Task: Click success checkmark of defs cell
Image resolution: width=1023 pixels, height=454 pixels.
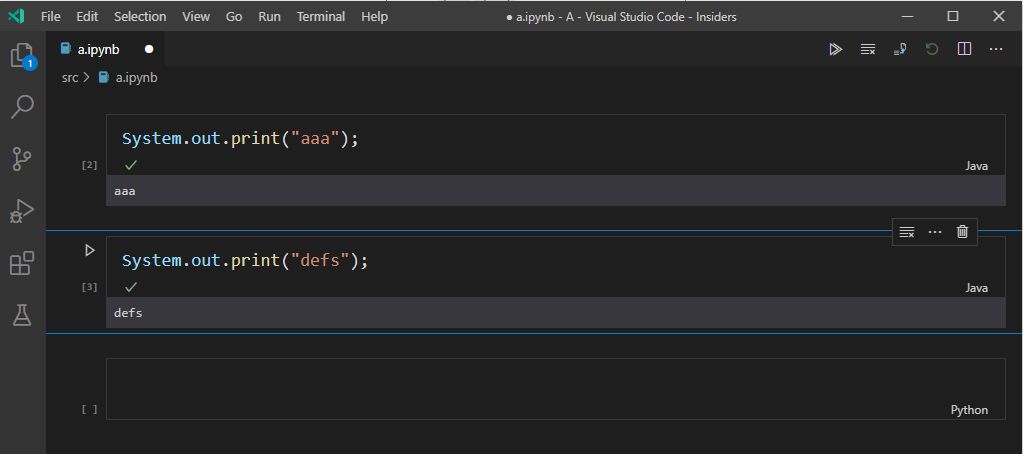Action: 131,288
